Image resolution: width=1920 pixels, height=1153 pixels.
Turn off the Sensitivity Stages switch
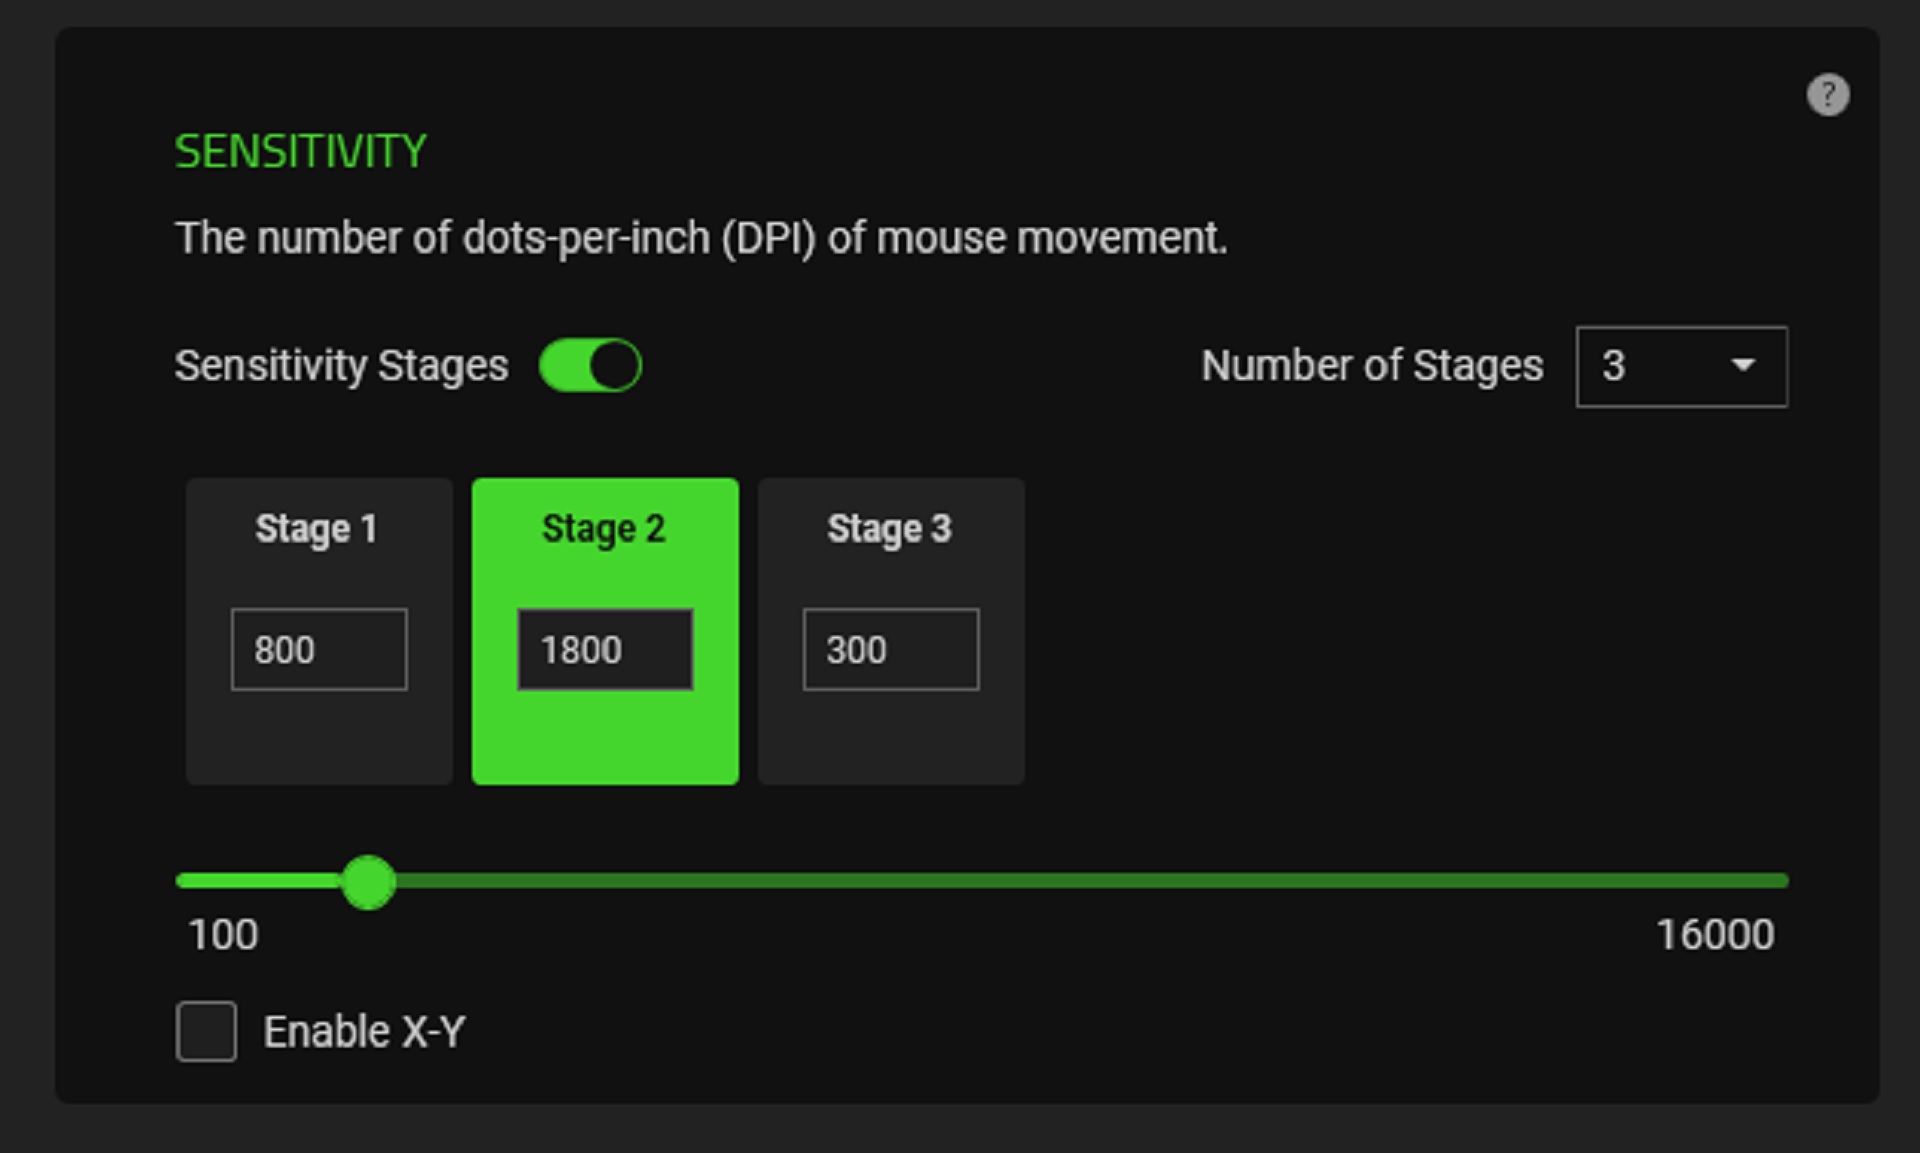point(590,365)
